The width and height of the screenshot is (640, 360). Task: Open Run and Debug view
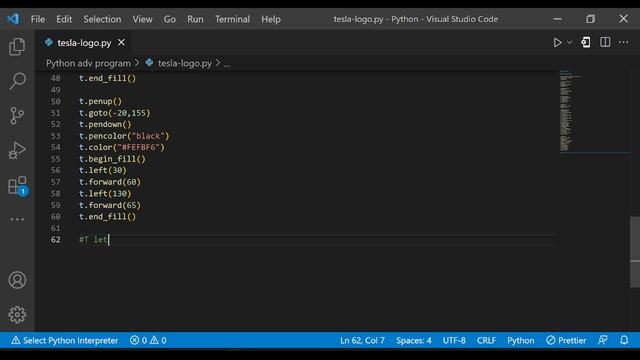(x=17, y=150)
